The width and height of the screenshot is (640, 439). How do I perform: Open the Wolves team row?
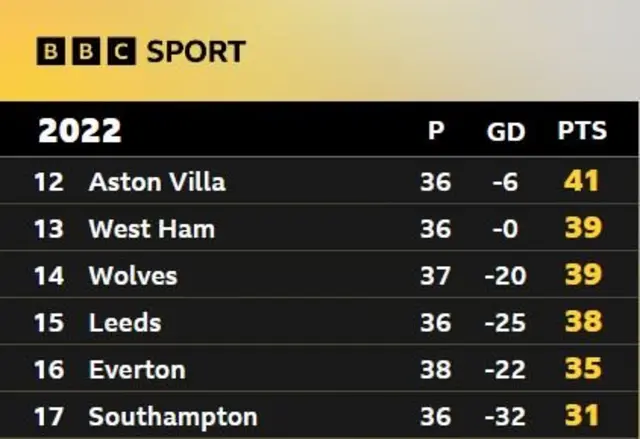click(x=319, y=275)
